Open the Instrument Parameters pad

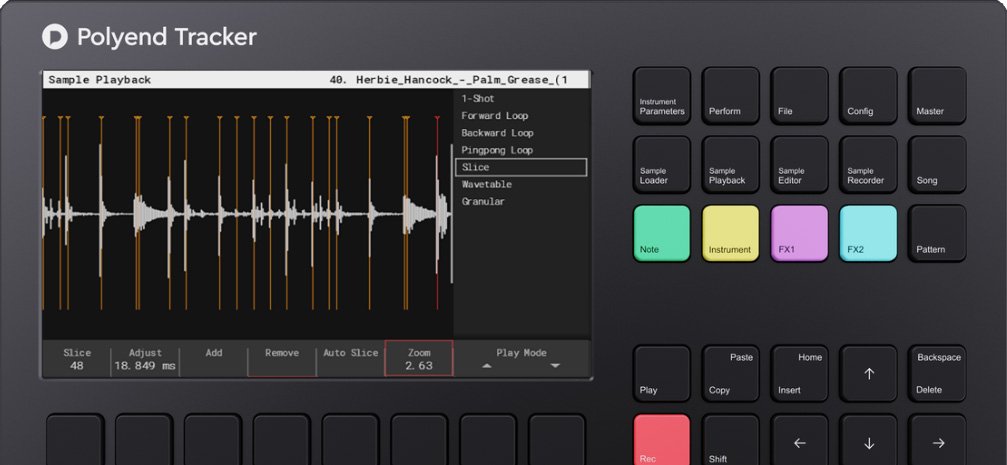tap(662, 96)
